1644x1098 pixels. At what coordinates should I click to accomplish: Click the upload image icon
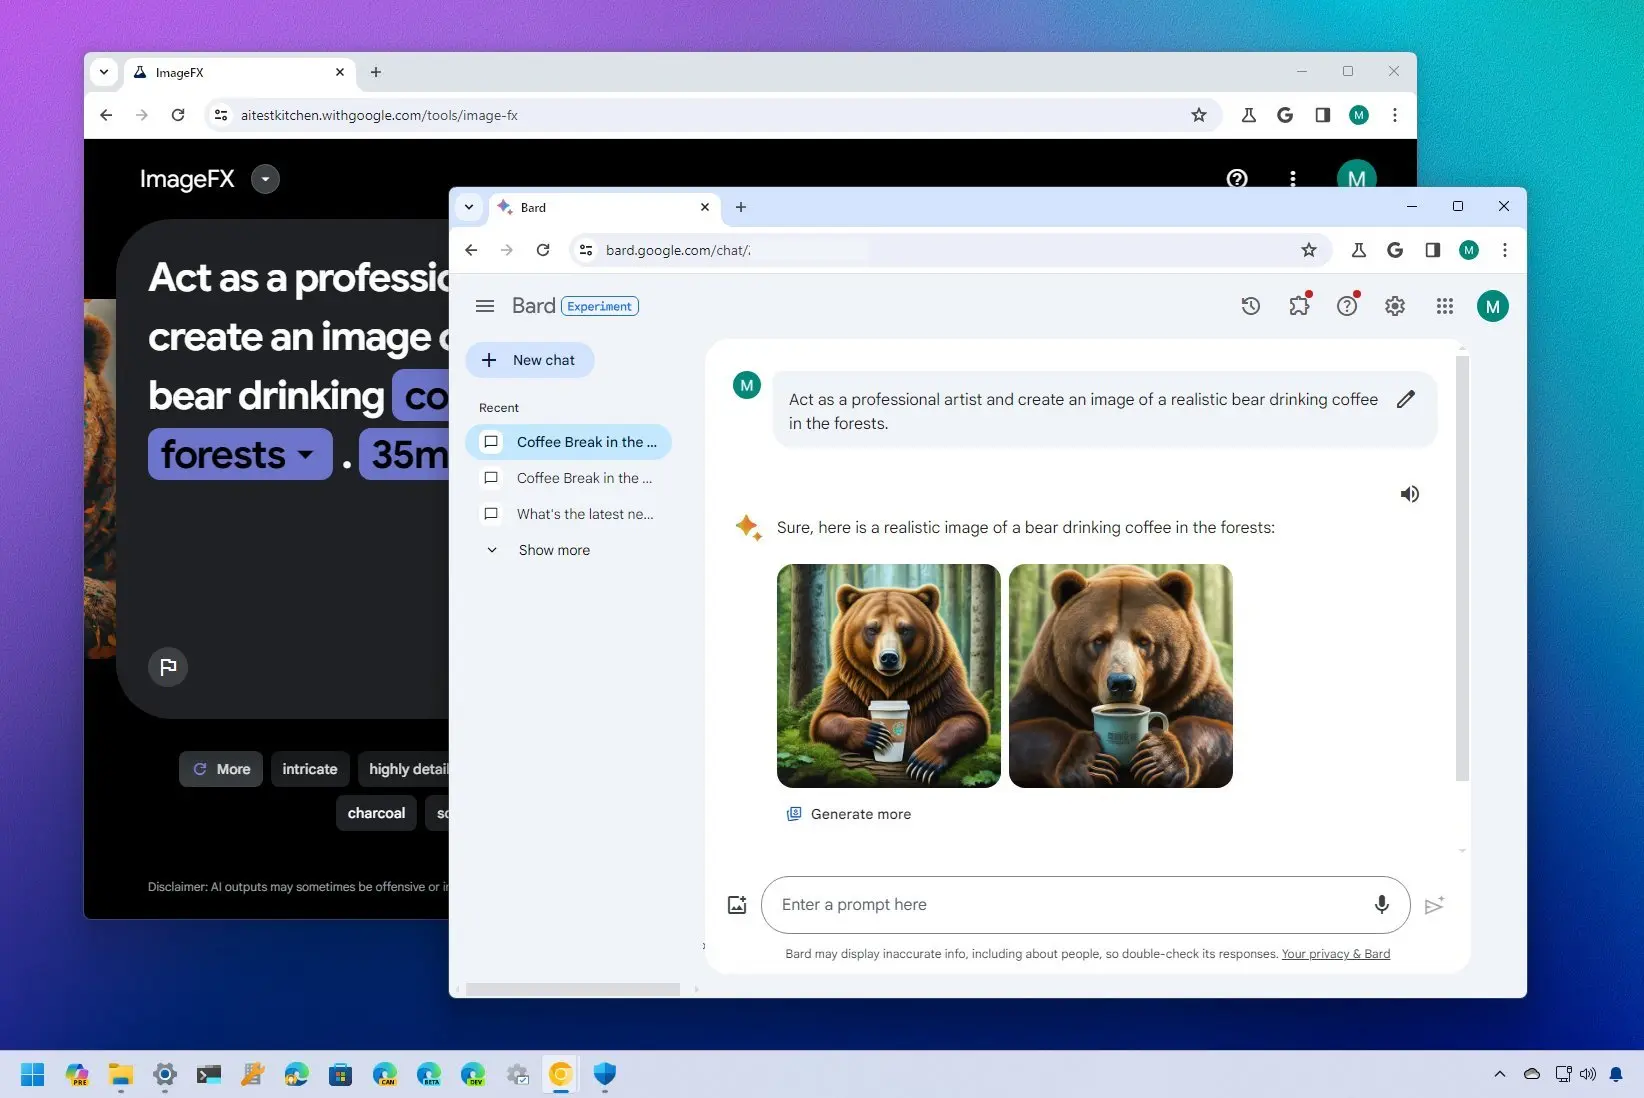(737, 905)
